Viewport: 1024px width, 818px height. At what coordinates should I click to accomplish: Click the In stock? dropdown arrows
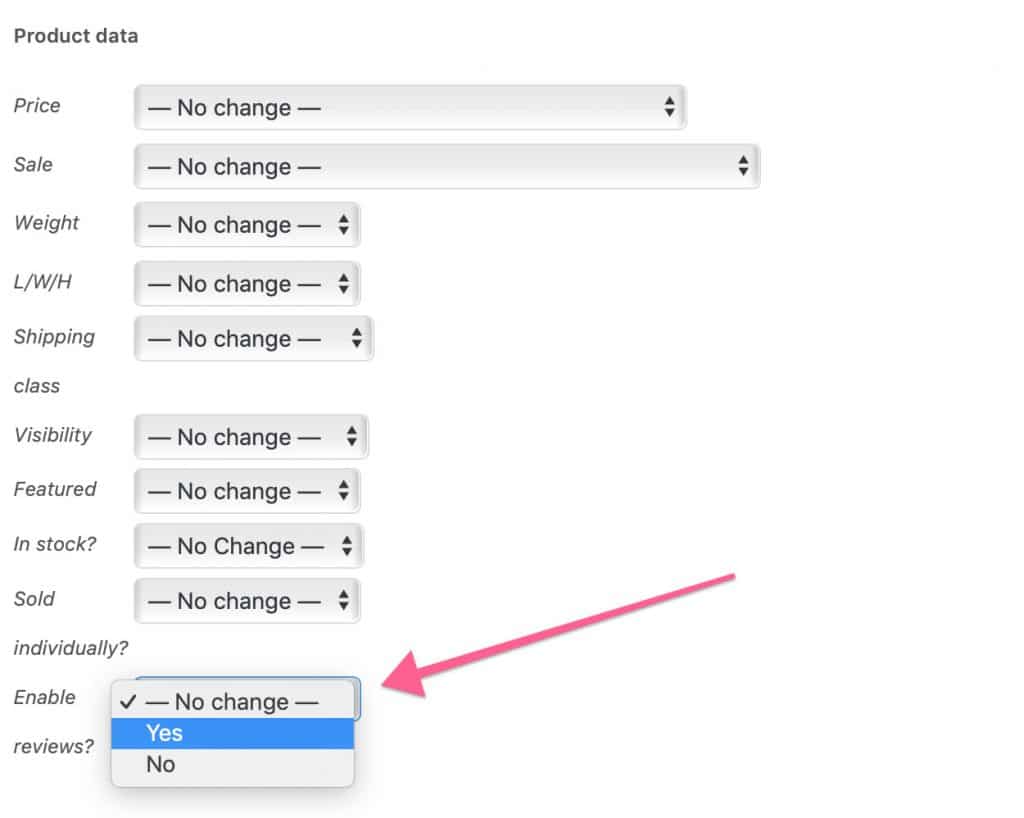(347, 546)
